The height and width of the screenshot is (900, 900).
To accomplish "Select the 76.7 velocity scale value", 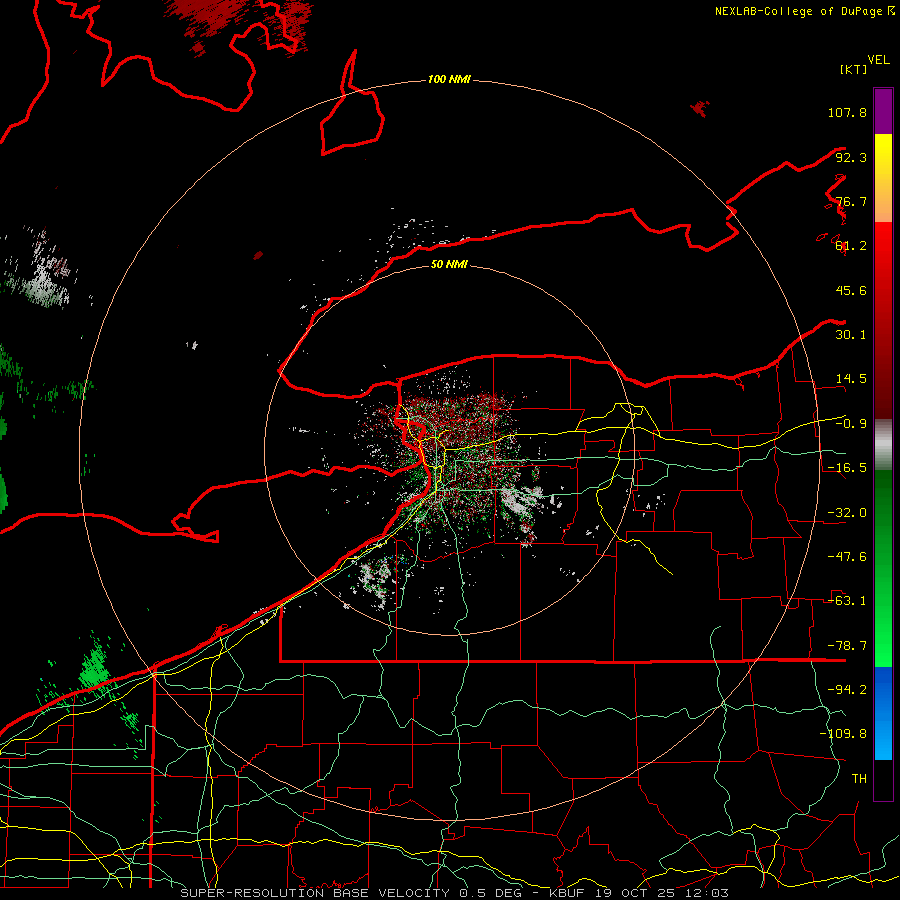I will 851,201.
